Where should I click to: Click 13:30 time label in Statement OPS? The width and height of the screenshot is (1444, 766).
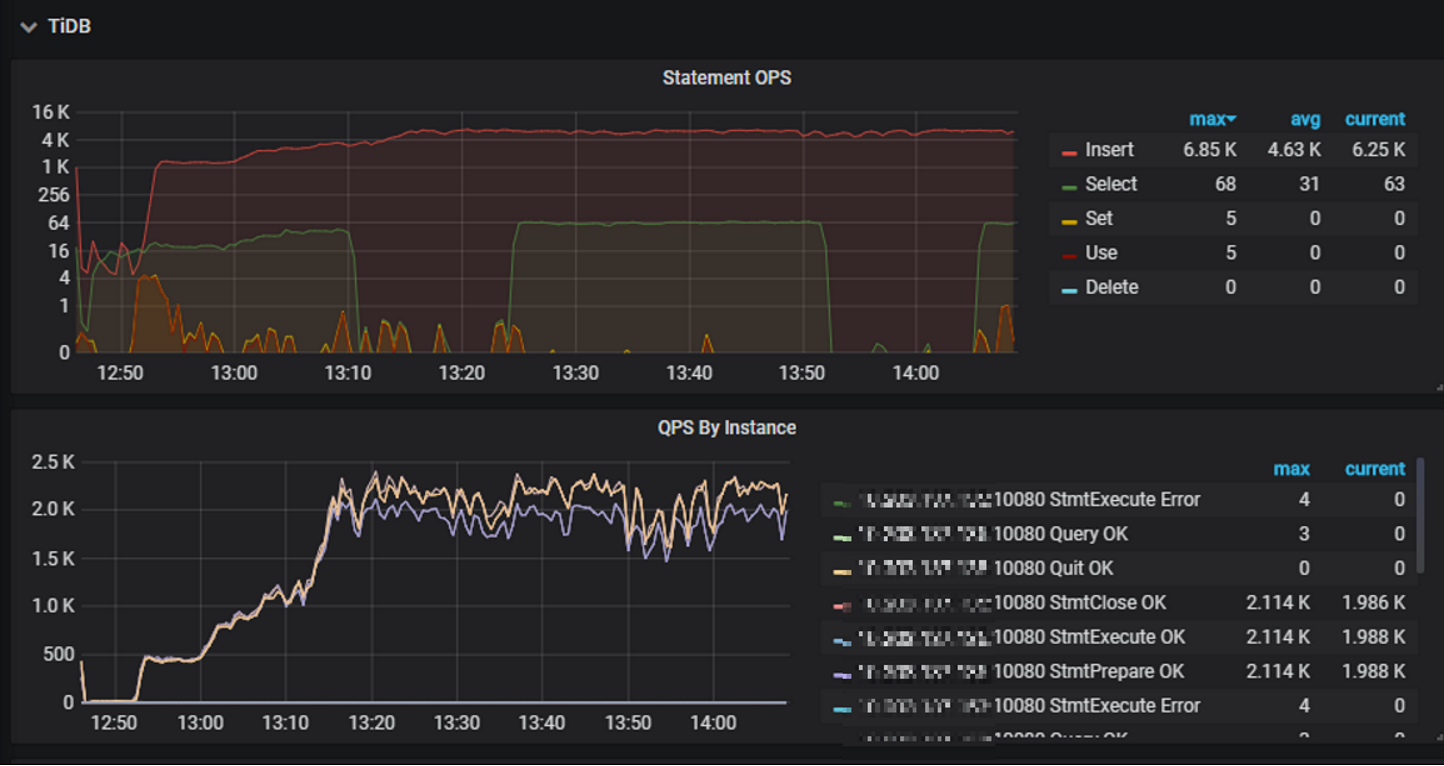575,373
